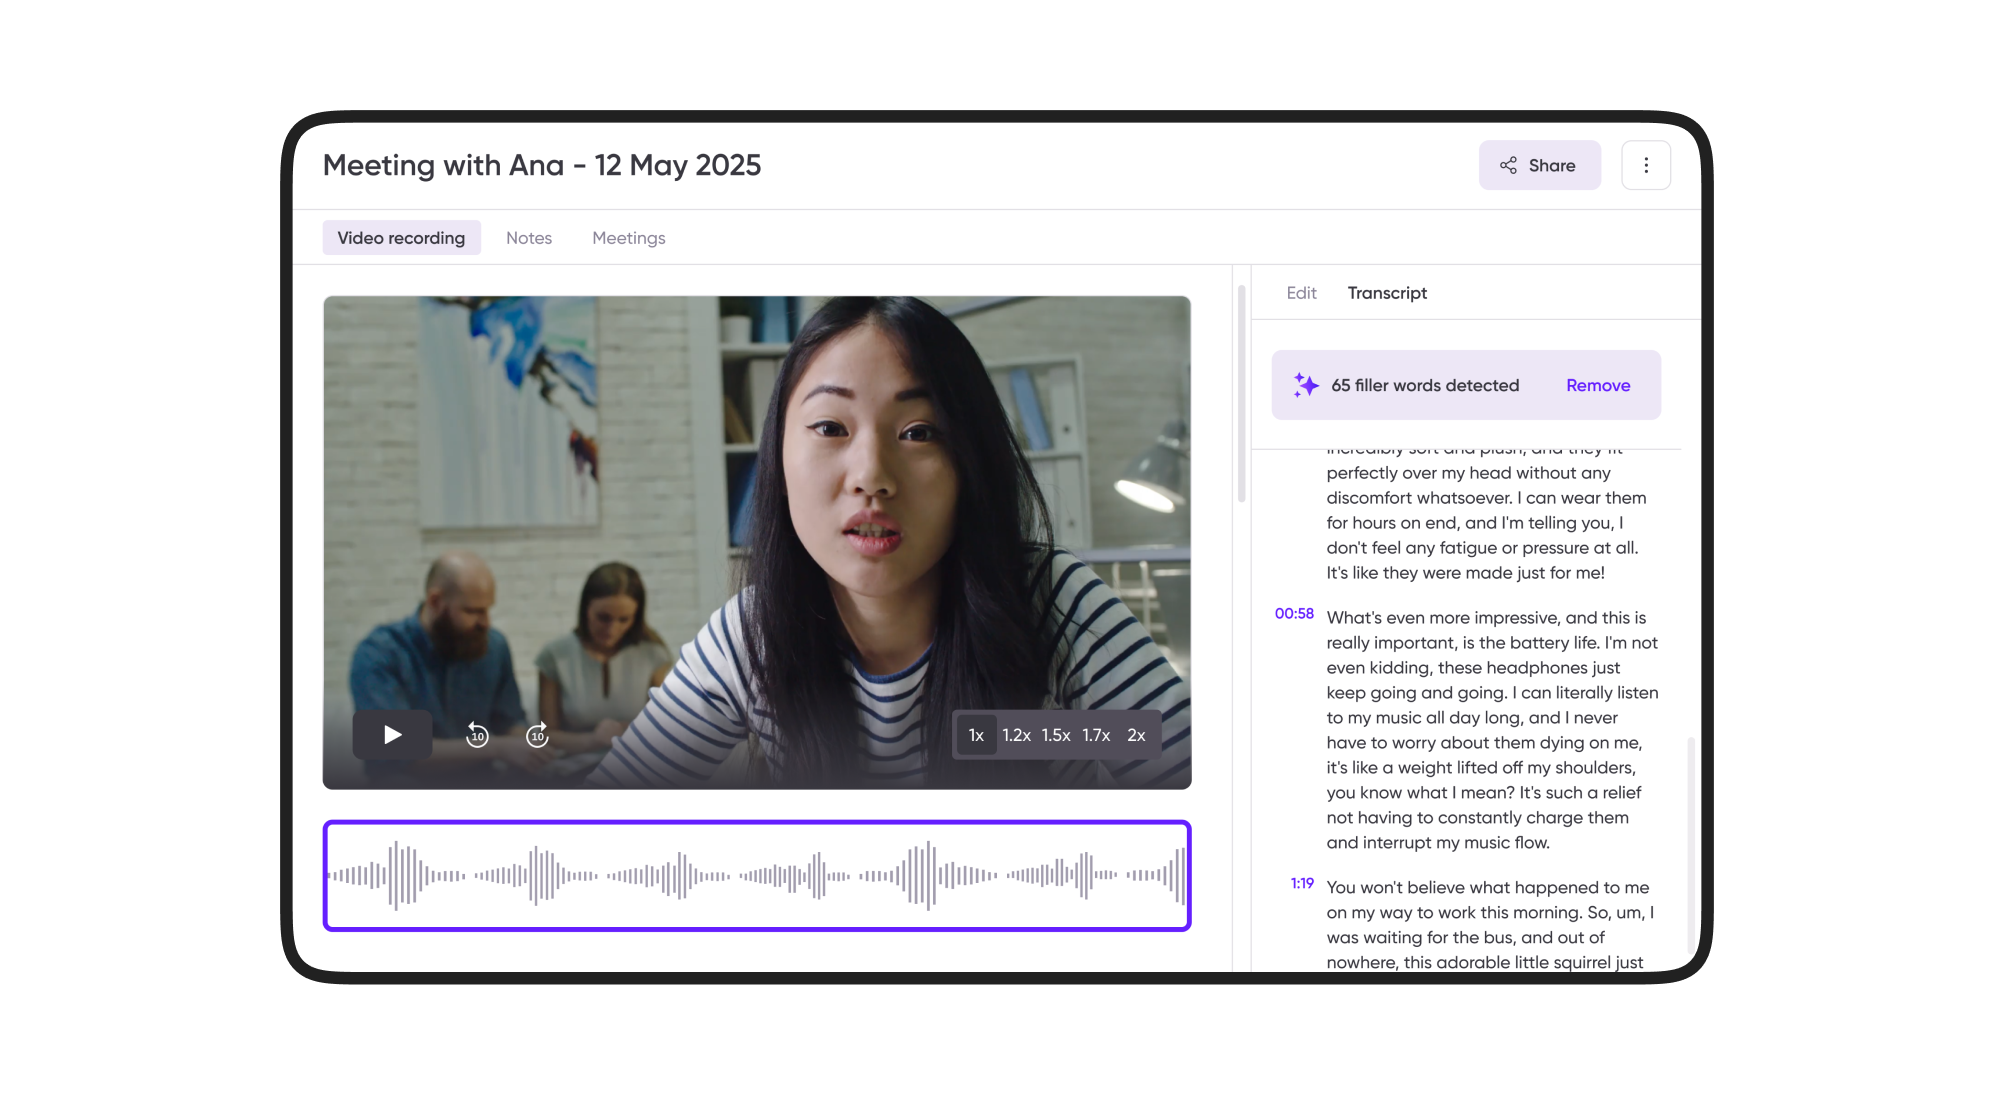Switch to the Edit panel tab

(1301, 293)
